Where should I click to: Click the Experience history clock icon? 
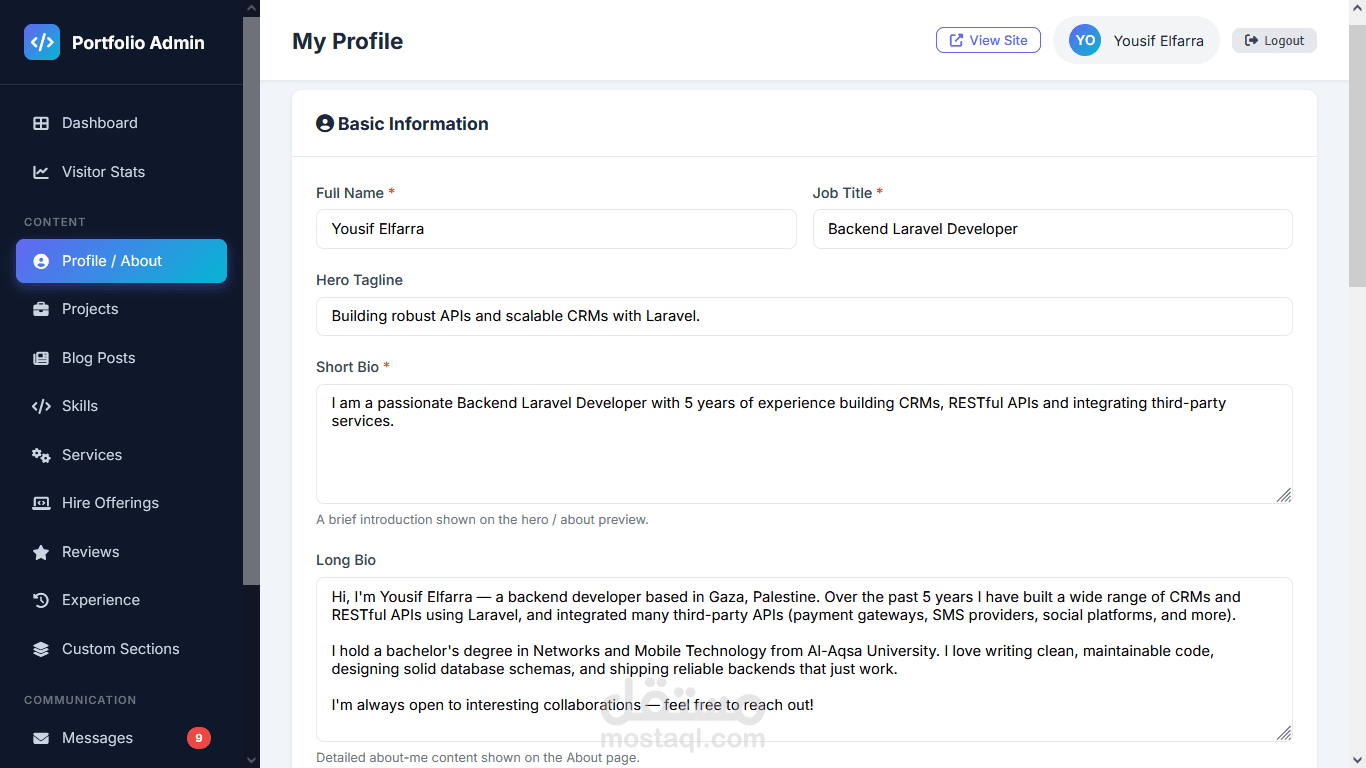click(x=41, y=600)
